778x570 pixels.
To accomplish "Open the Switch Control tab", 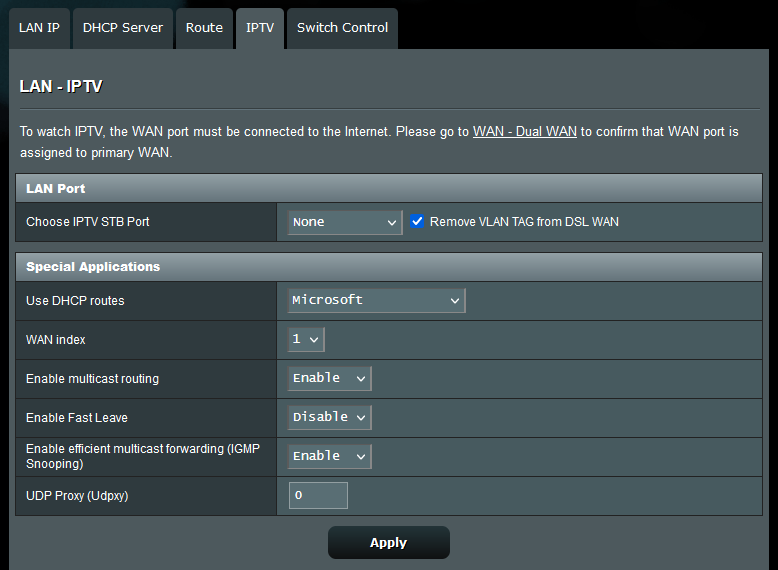I will point(342,28).
